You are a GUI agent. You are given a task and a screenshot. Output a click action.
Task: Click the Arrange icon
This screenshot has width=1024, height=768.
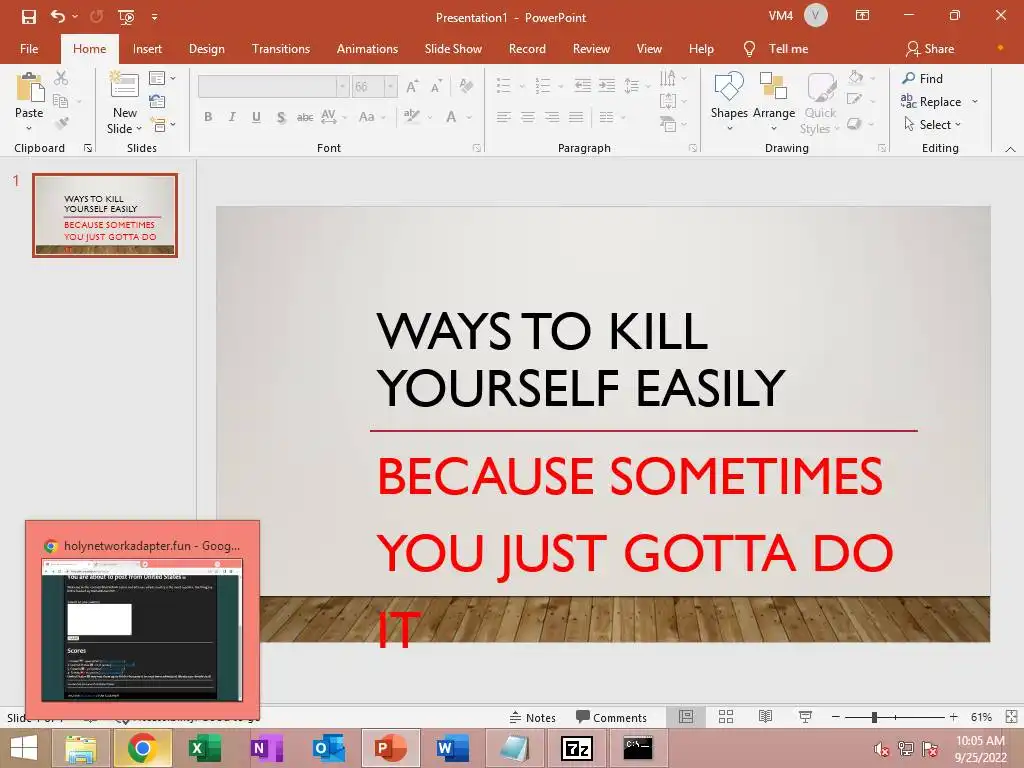point(774,101)
